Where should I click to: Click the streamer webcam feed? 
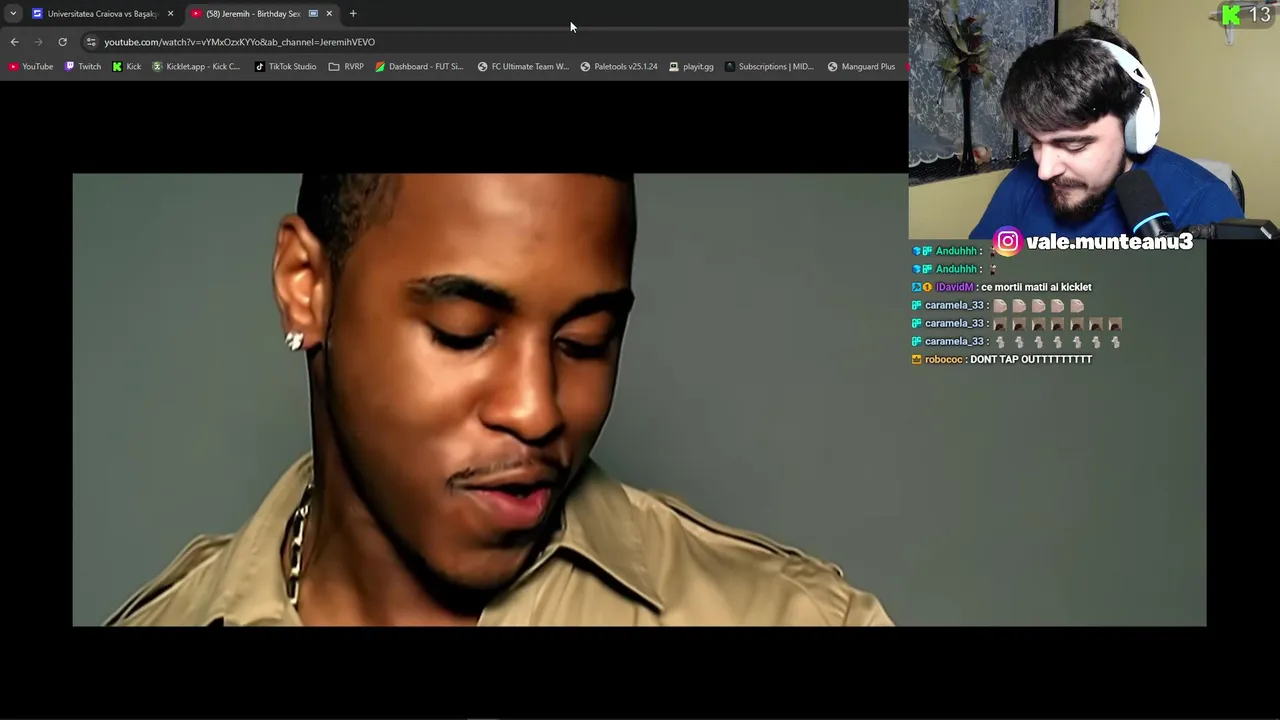1094,119
